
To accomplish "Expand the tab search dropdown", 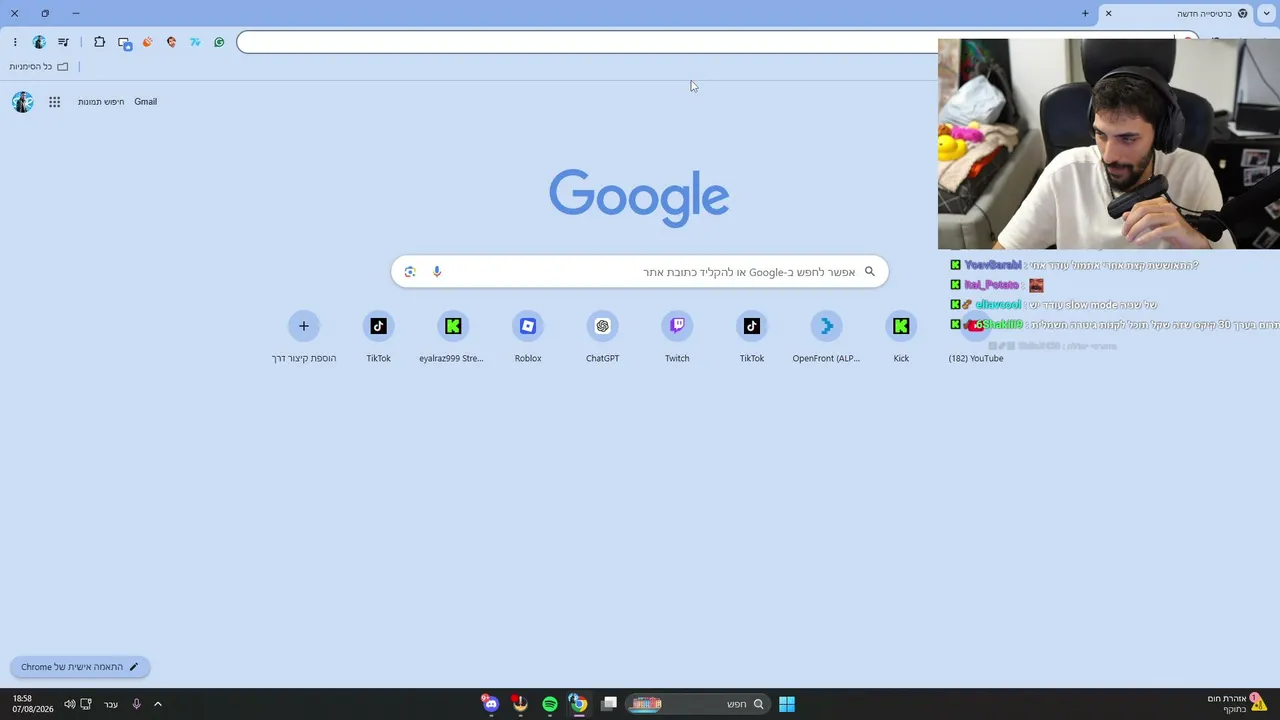I will point(1268,14).
